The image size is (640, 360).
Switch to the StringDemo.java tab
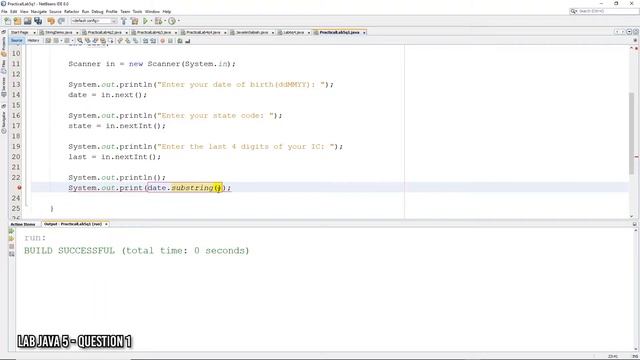point(59,32)
